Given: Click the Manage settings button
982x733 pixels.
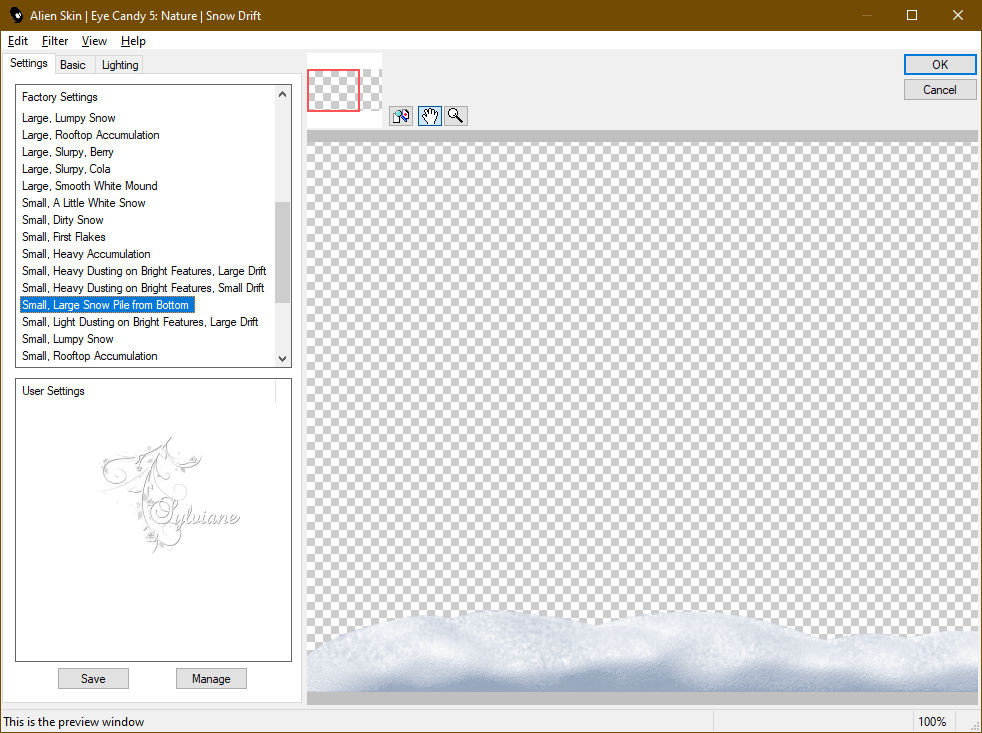Looking at the screenshot, I should pyautogui.click(x=211, y=678).
